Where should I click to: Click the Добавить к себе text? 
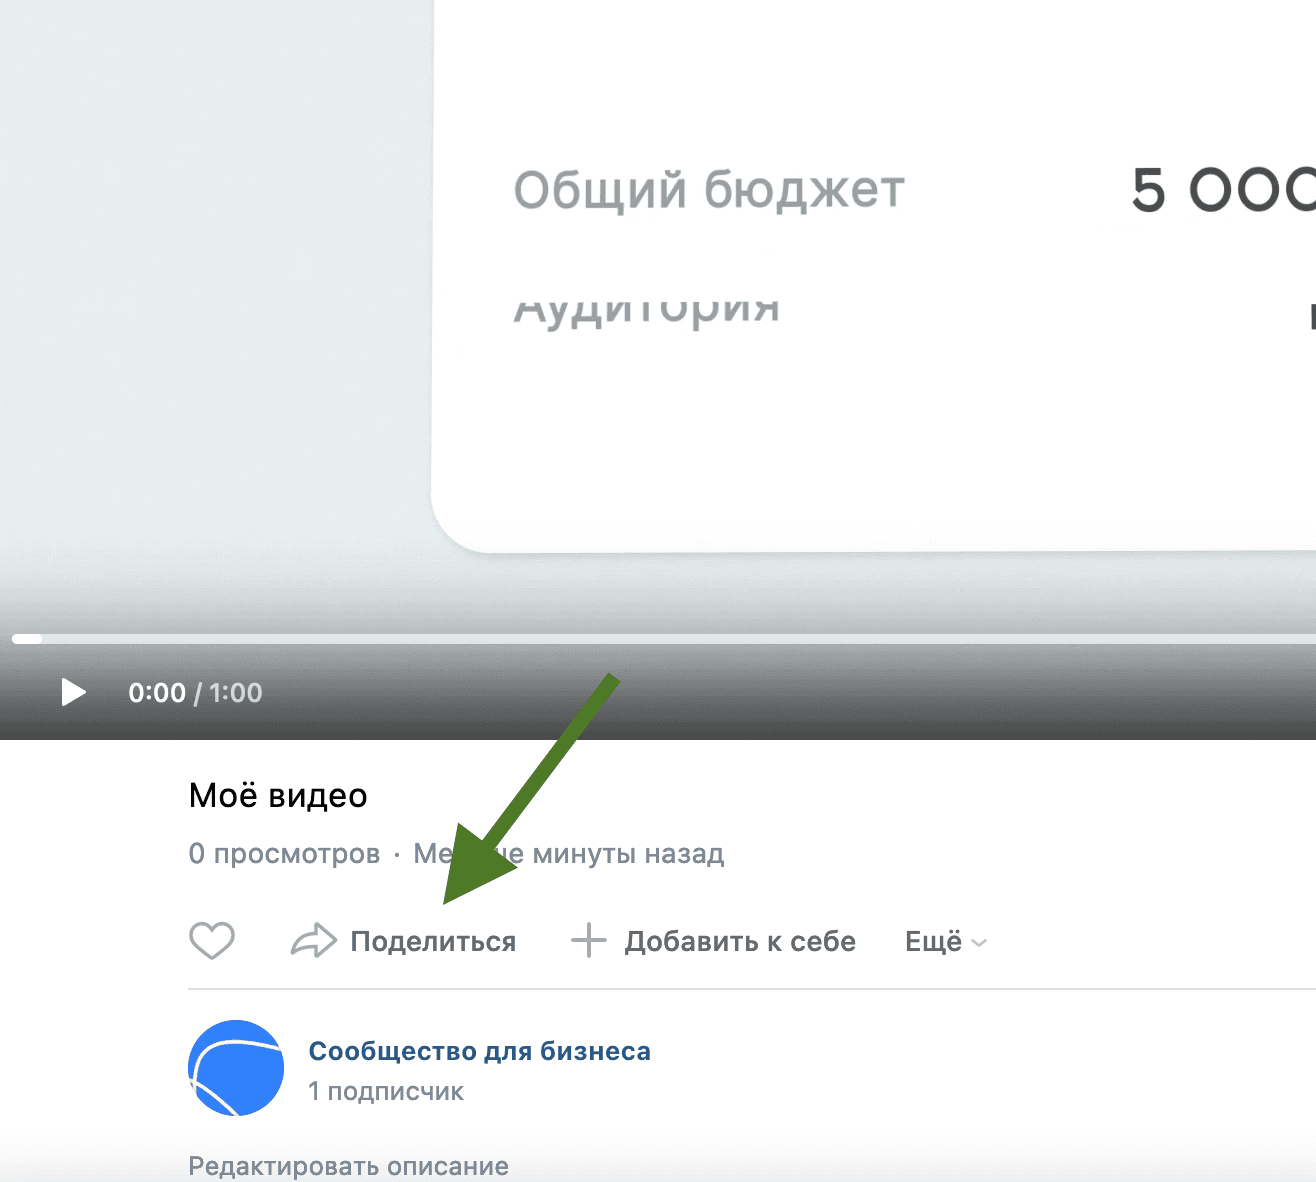tap(740, 942)
